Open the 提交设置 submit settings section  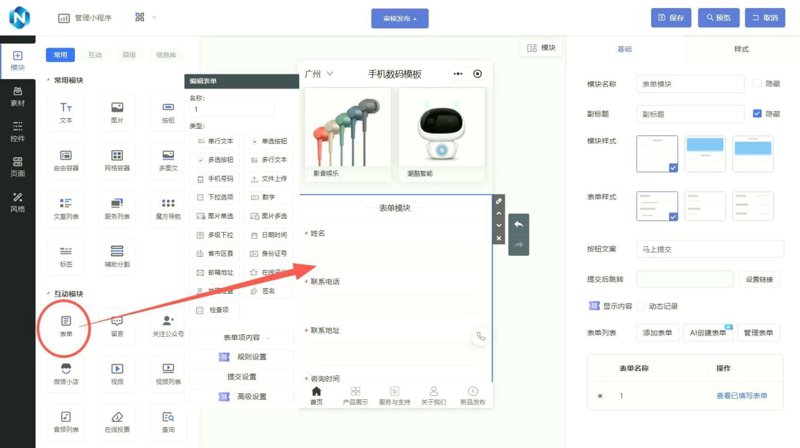(x=242, y=377)
